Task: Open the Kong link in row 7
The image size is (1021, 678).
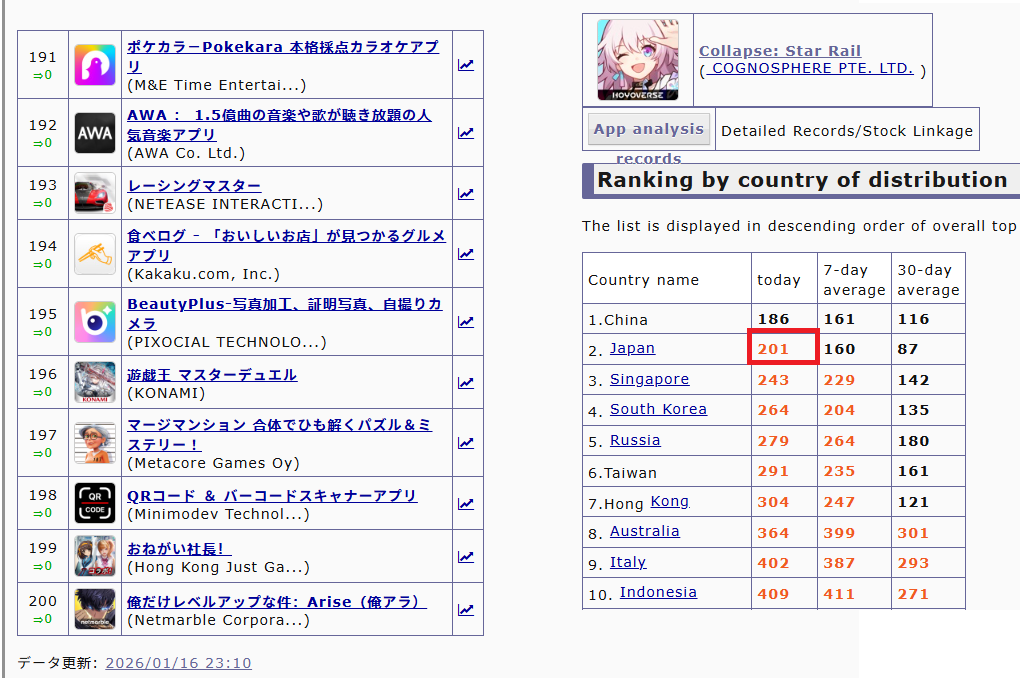Action: click(x=670, y=501)
